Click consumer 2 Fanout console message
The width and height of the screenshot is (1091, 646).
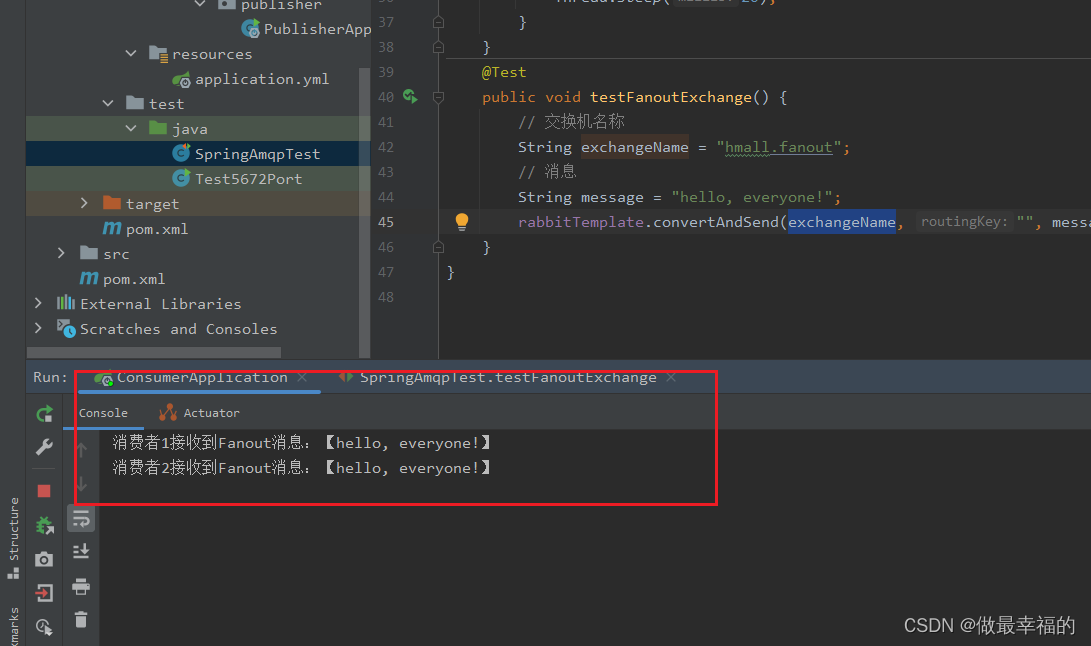click(301, 468)
